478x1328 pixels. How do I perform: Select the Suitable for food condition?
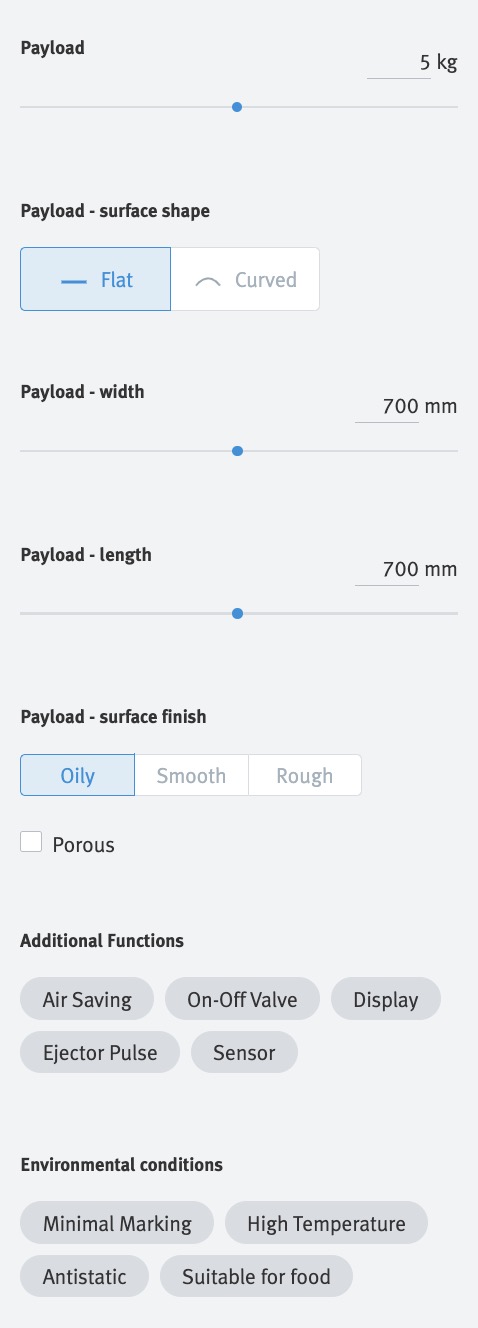click(257, 1277)
